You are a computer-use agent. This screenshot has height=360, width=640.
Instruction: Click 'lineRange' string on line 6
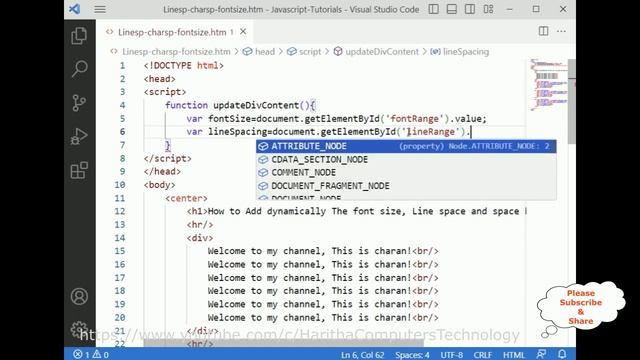pyautogui.click(x=431, y=132)
